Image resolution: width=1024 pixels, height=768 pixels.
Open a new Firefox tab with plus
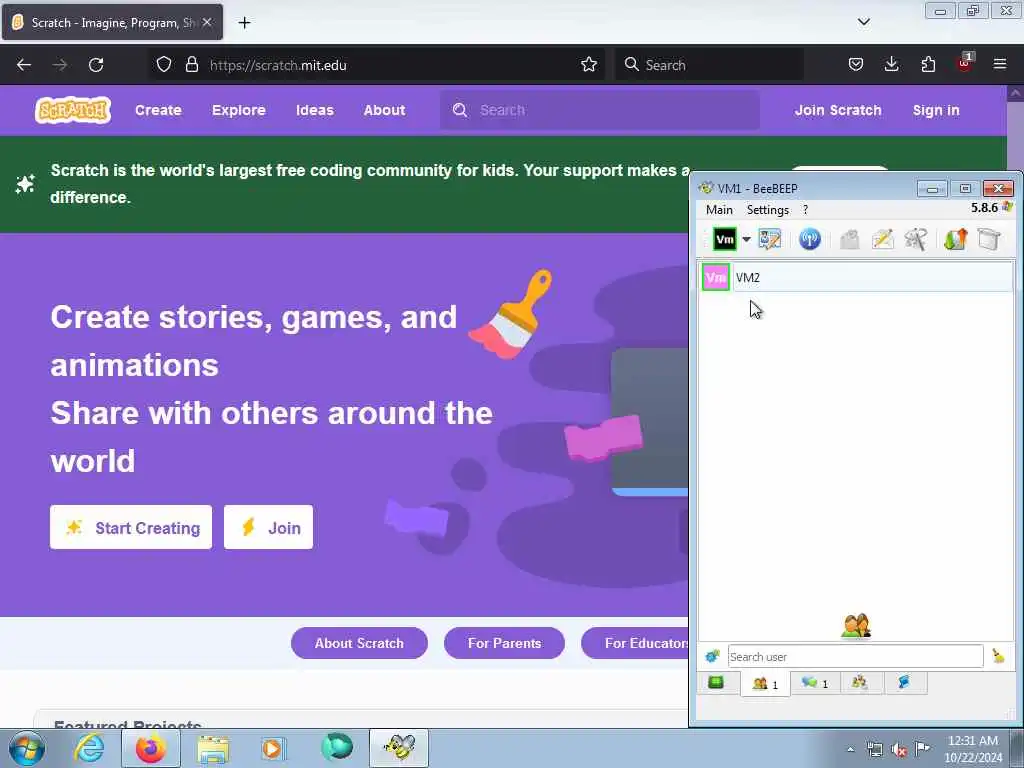point(244,23)
